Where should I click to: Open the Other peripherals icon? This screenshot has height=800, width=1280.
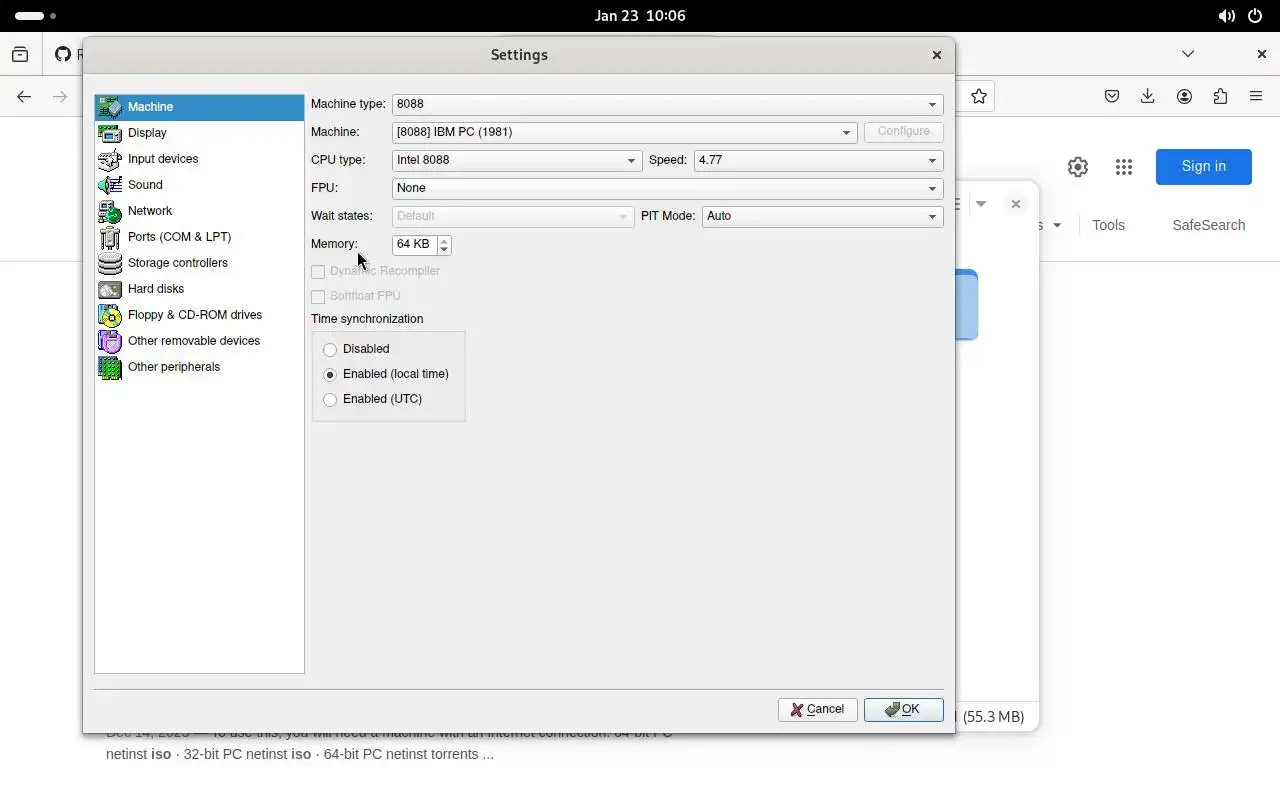coord(110,367)
